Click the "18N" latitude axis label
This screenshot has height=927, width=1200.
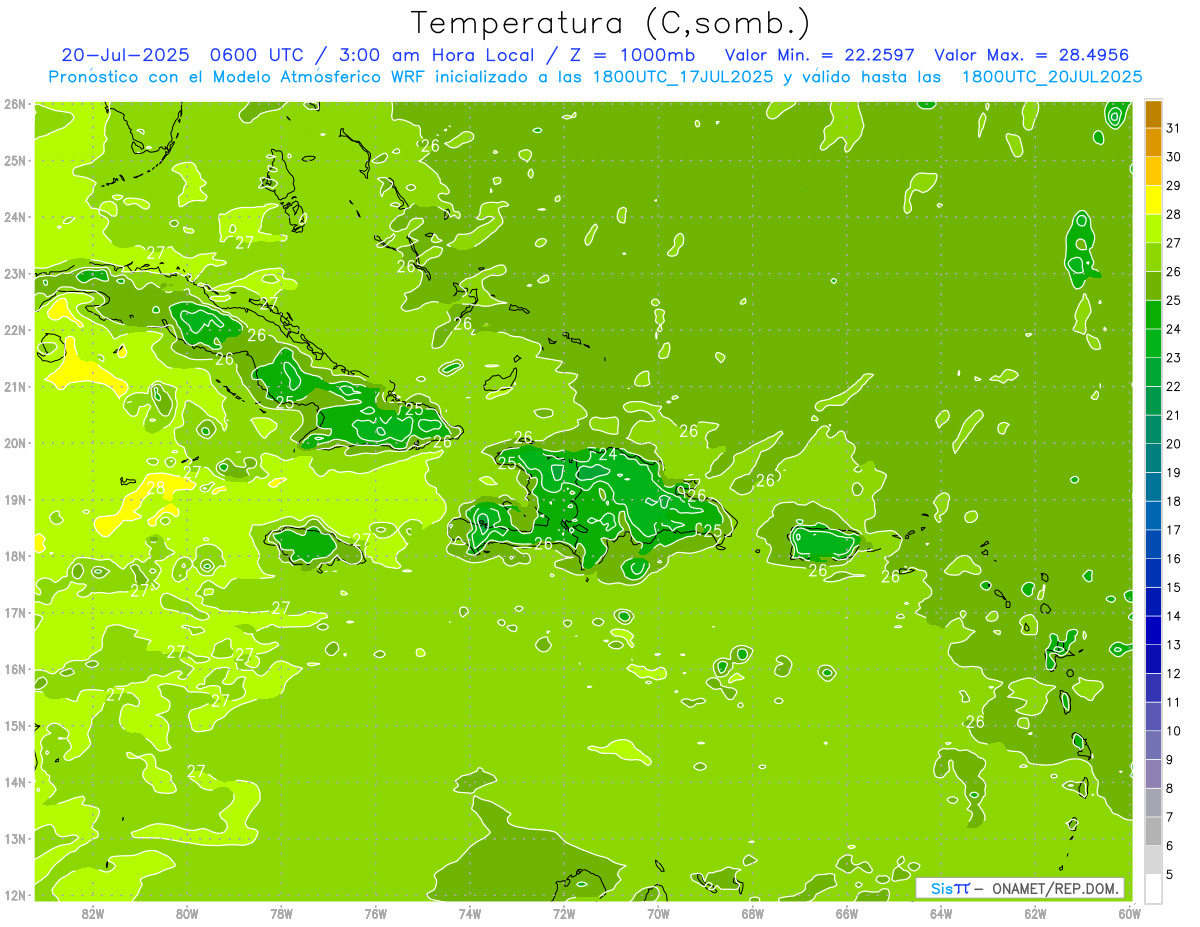pyautogui.click(x=14, y=556)
